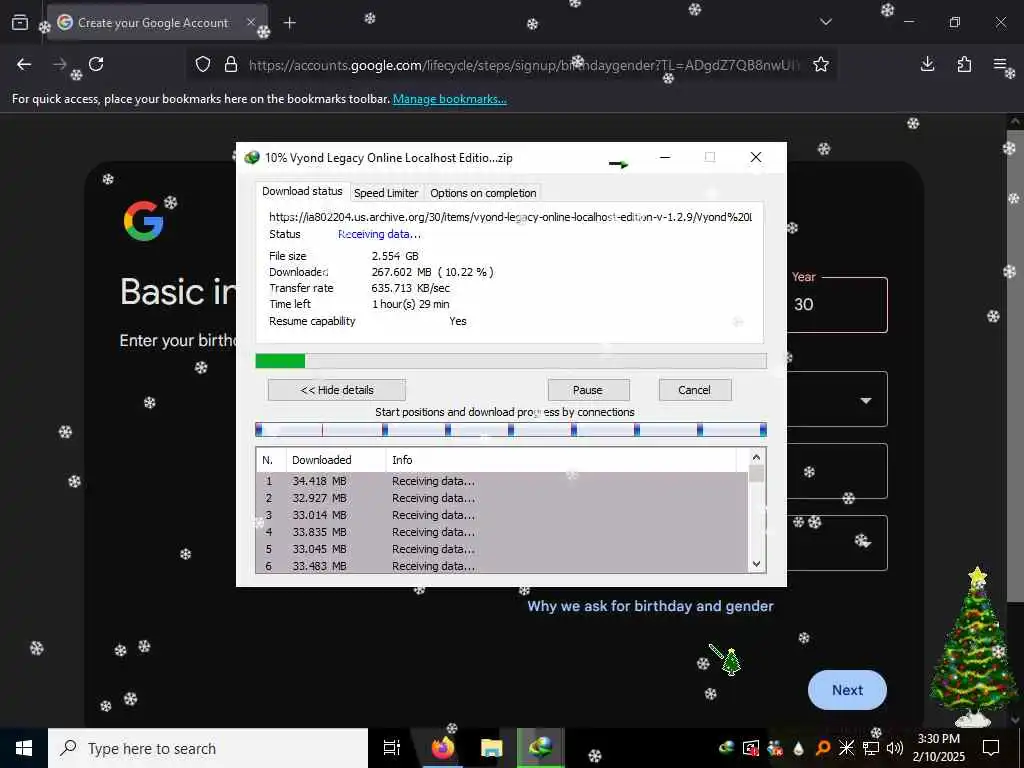The width and height of the screenshot is (1024, 768).
Task: Open the Manage bookmarks link
Action: click(449, 99)
